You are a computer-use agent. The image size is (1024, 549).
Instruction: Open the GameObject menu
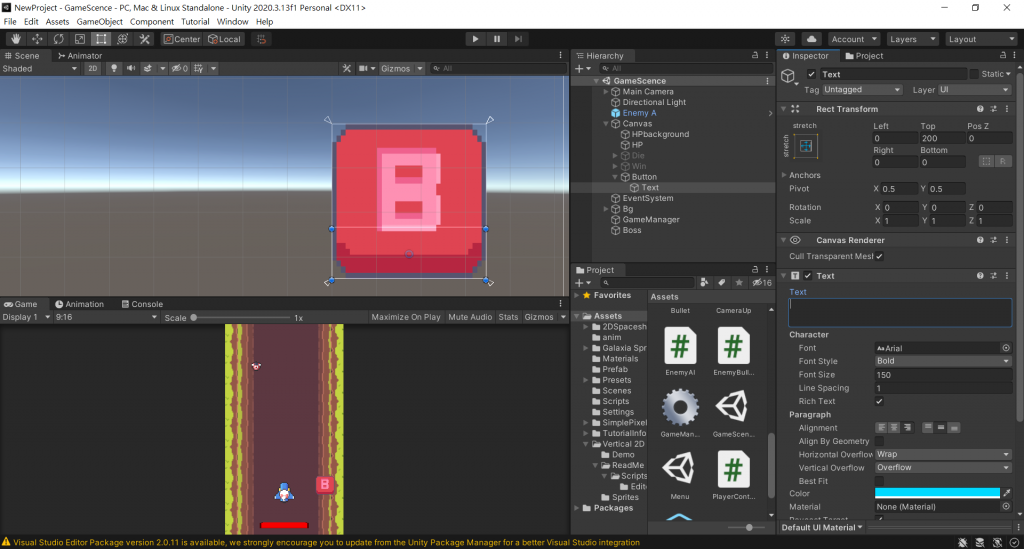coord(99,21)
